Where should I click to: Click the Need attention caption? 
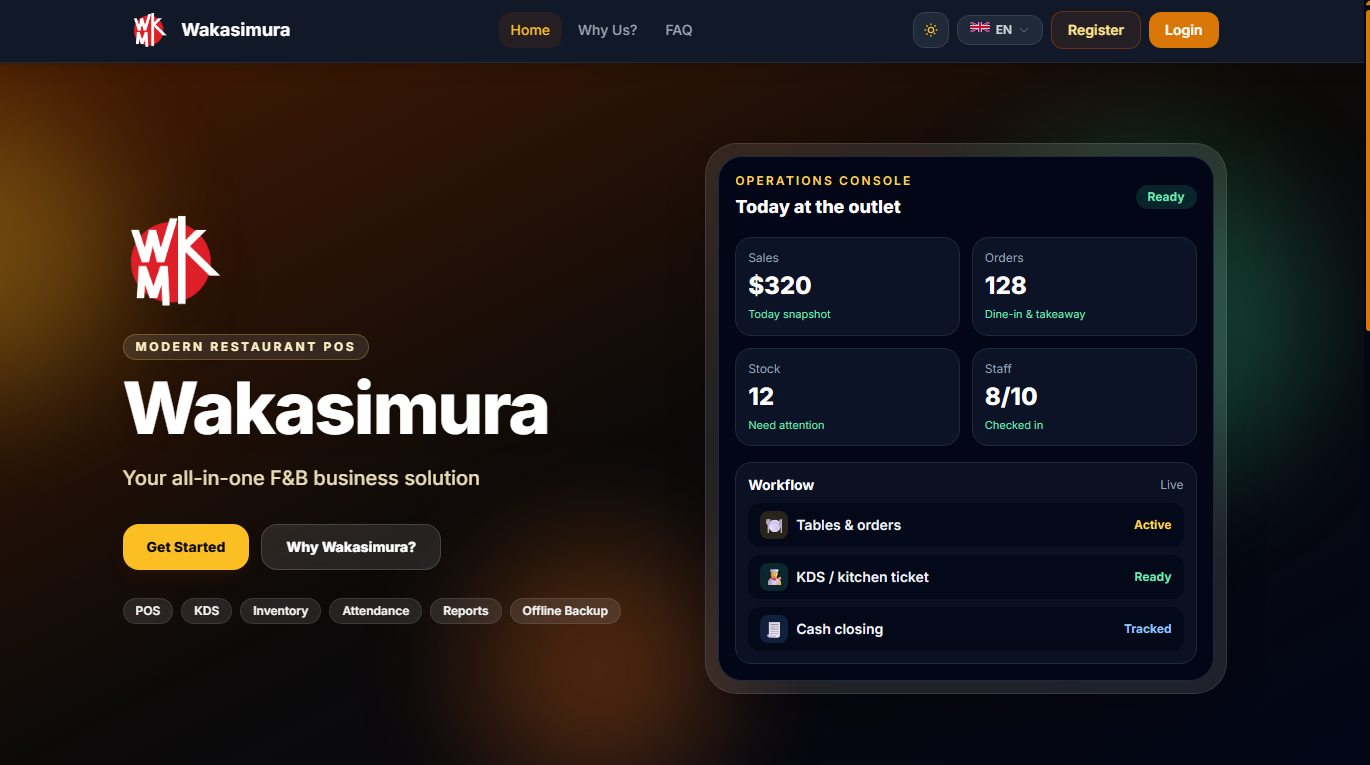click(x=787, y=425)
